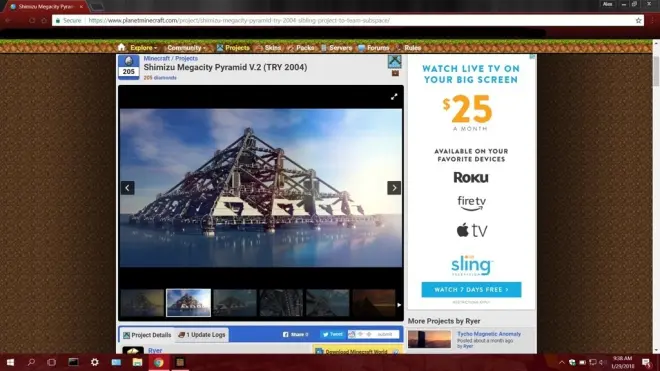The width and height of the screenshot is (660, 371).
Task: Open Chrome menu three dots
Action: 653,20
